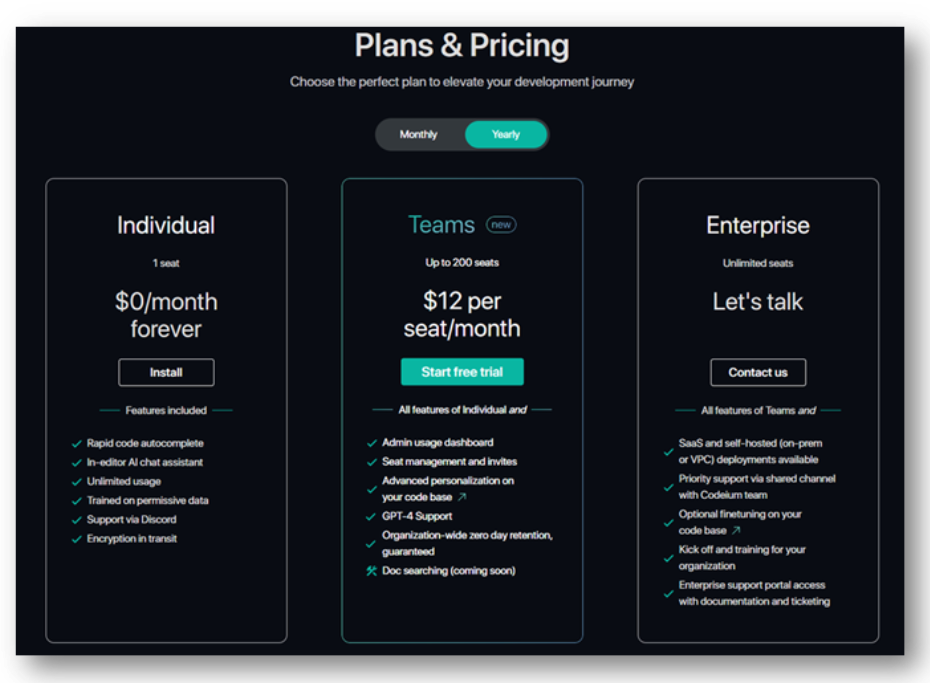Image resolution: width=930 pixels, height=683 pixels.
Task: Click "Optional finetuning on your code base" text
Action: click(740, 514)
